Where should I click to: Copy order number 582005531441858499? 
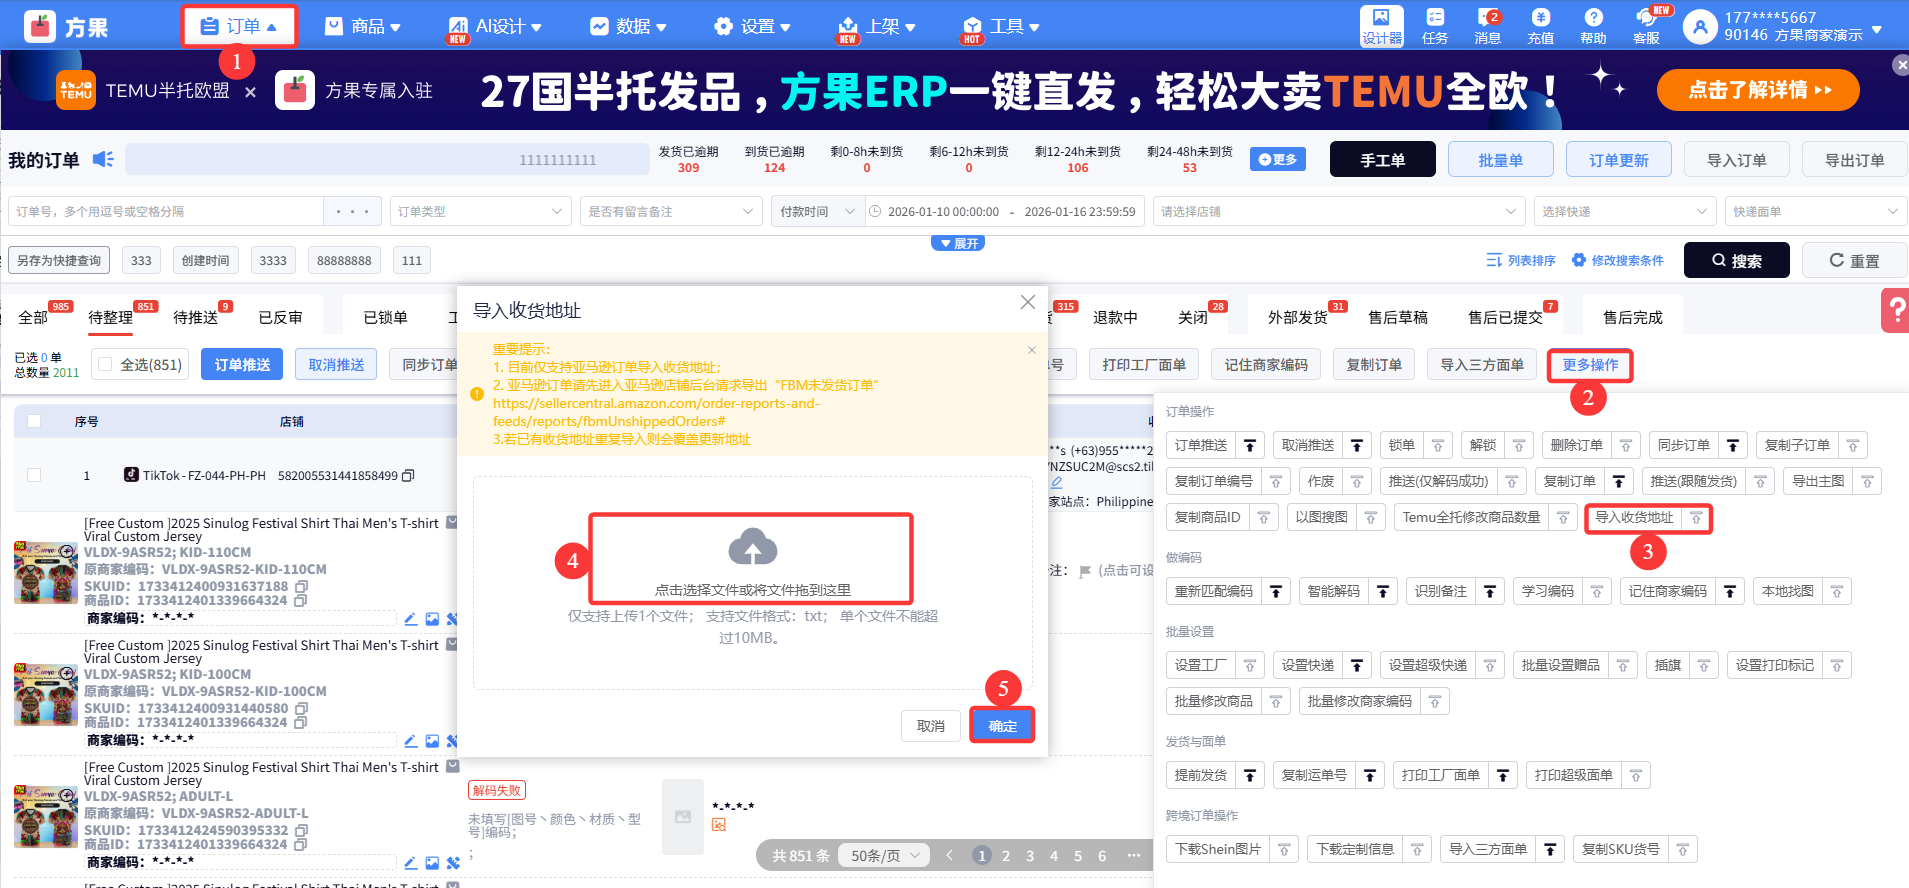[408, 476]
